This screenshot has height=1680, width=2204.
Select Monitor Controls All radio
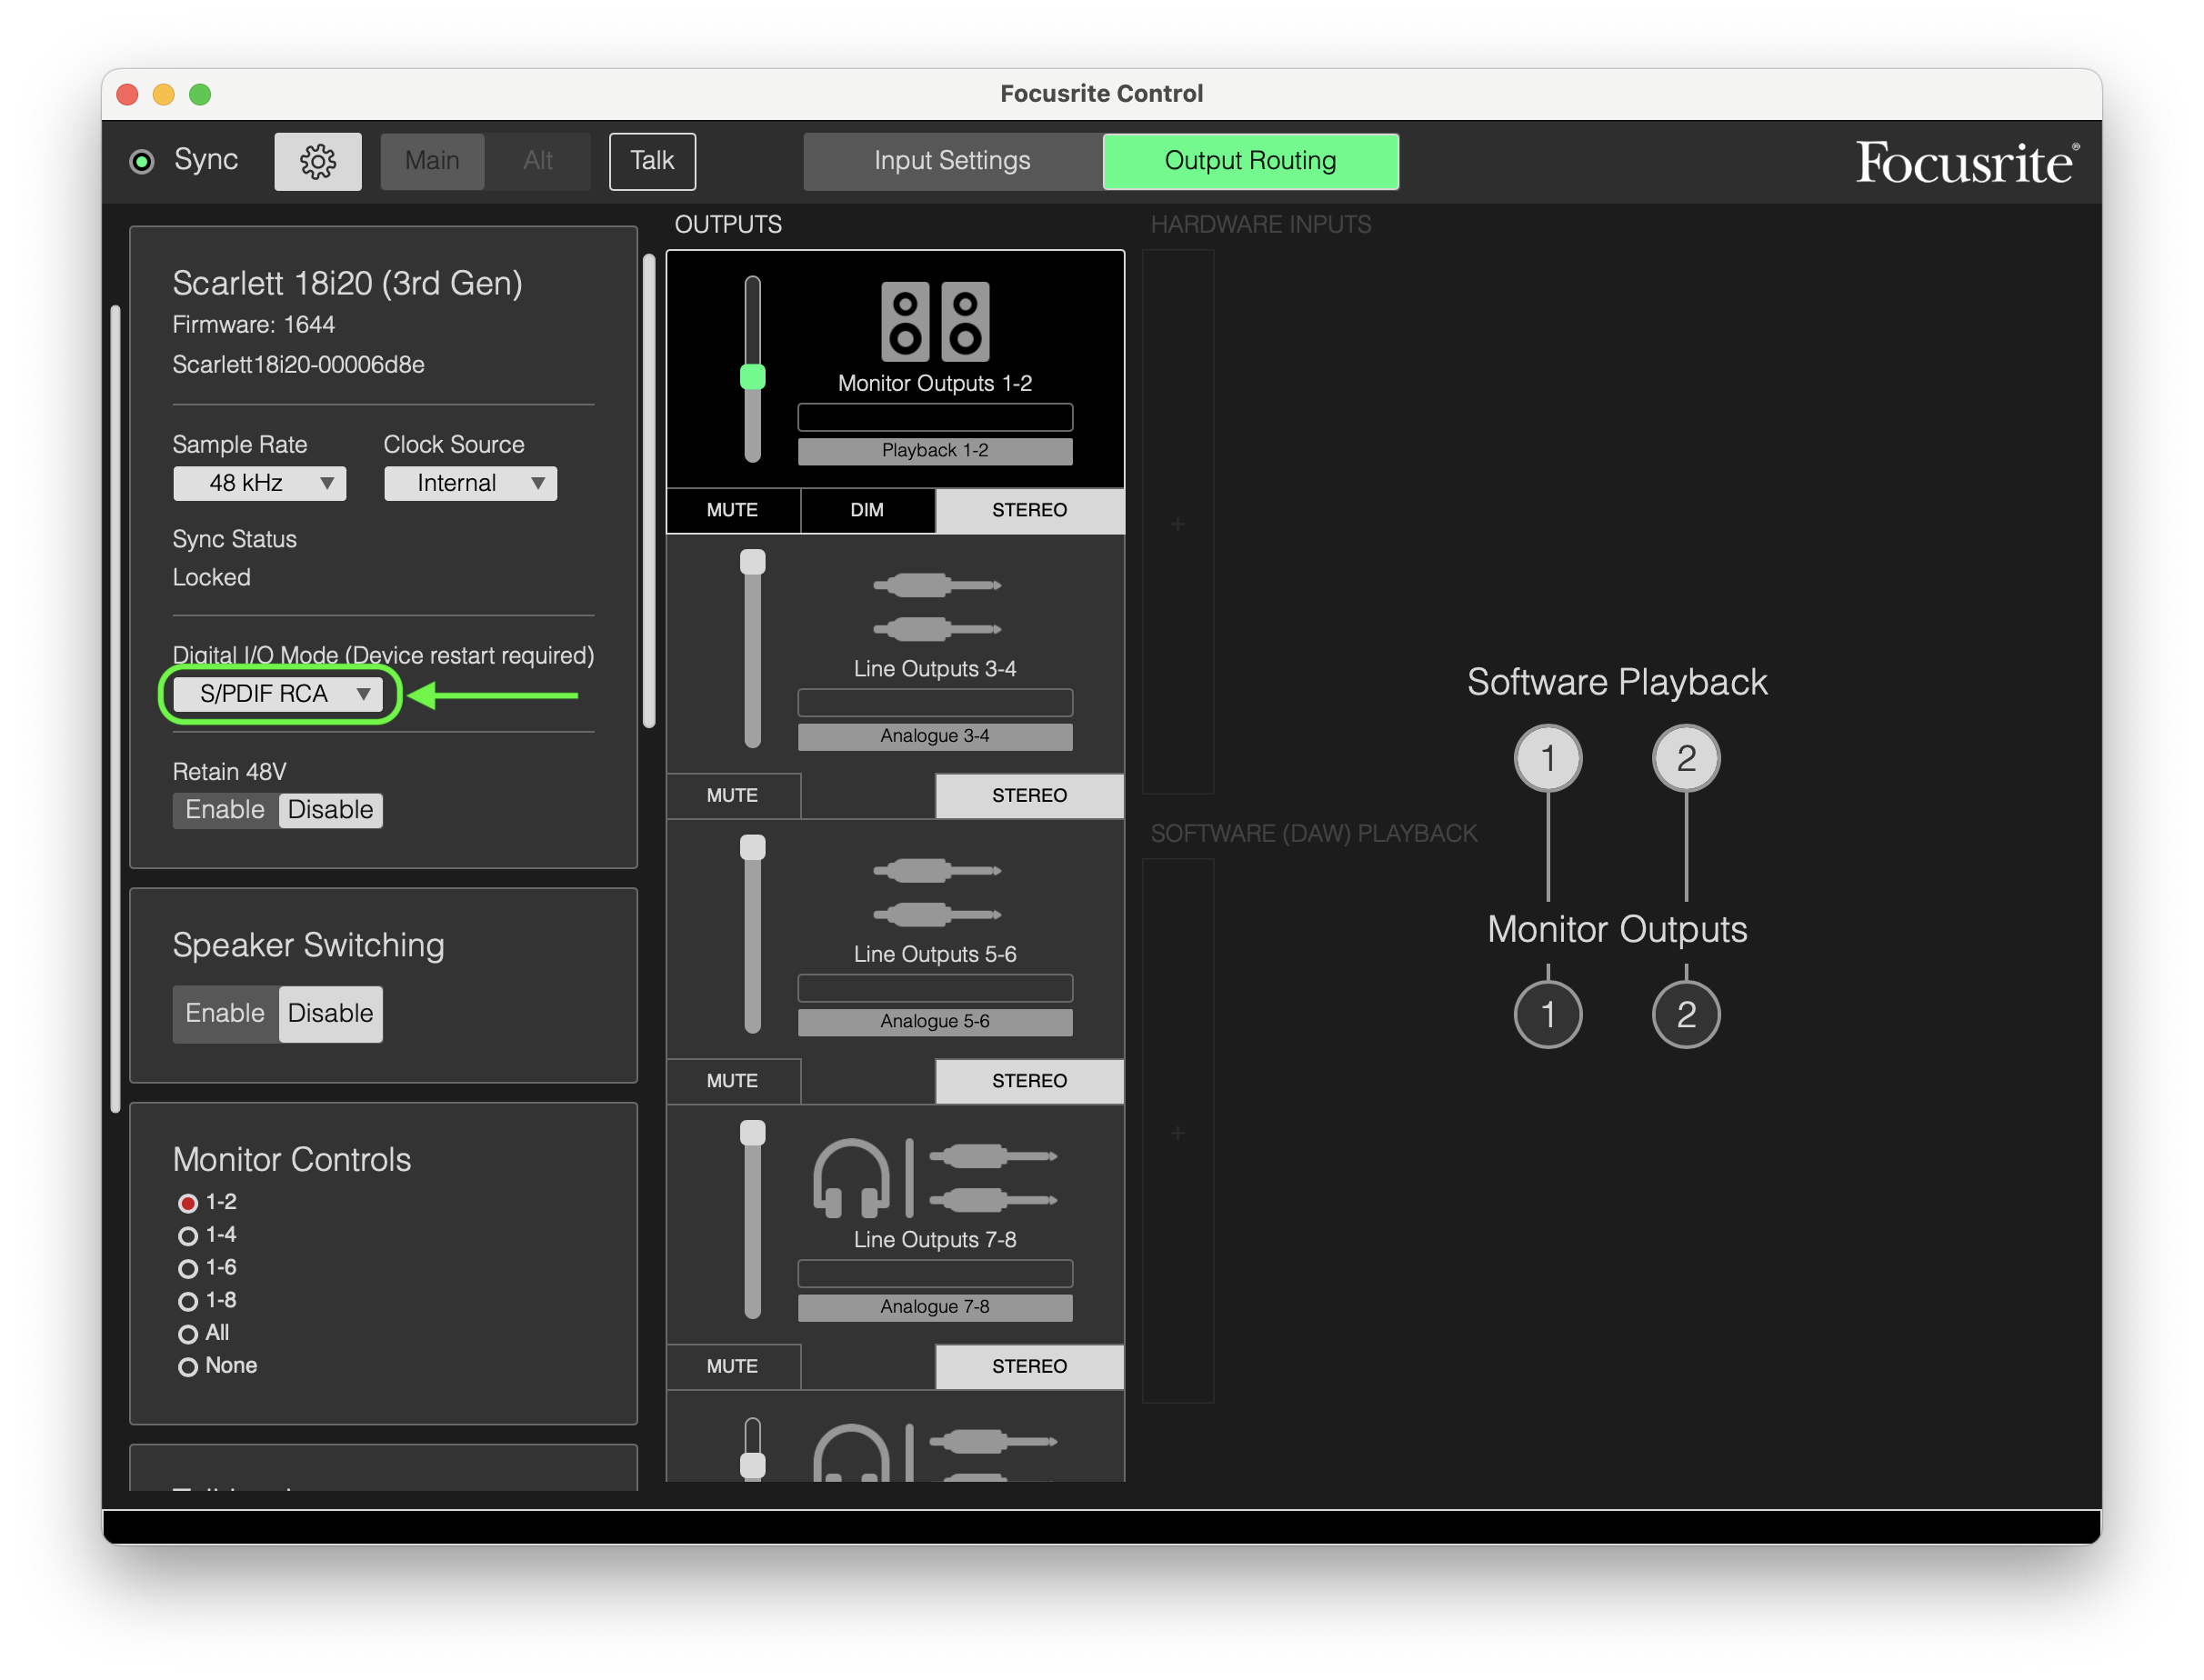188,1334
